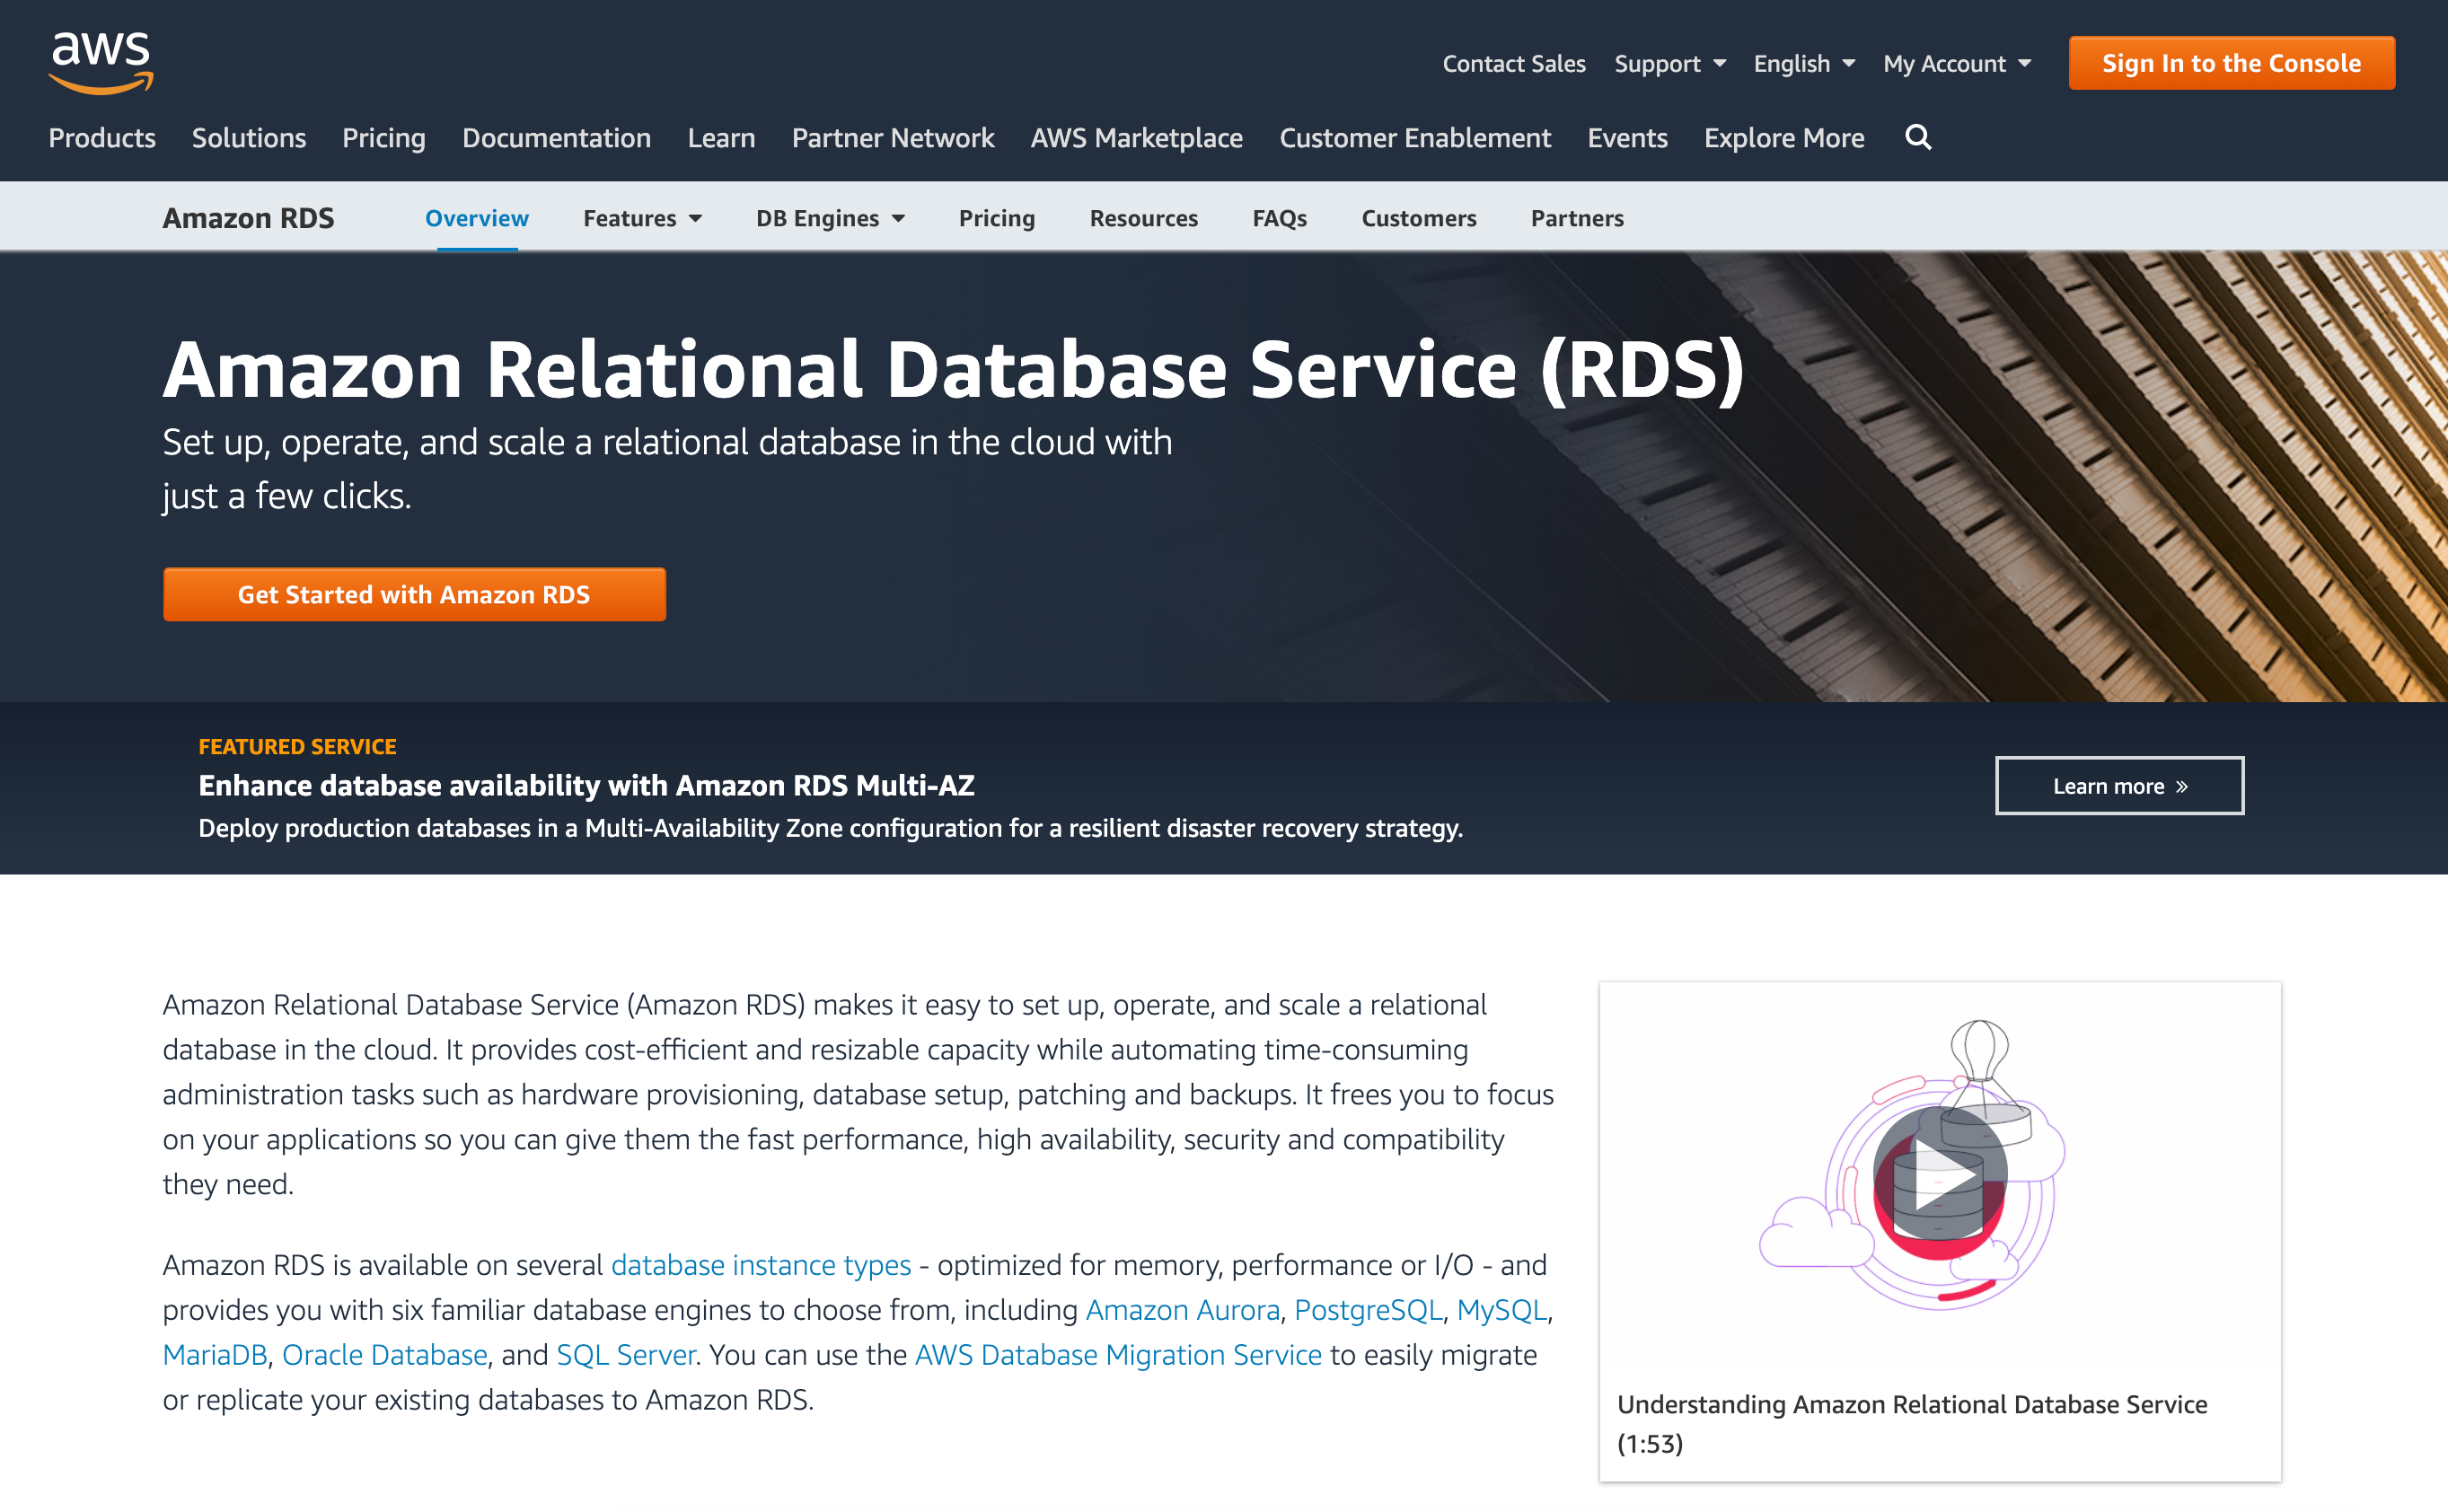2448x1512 pixels.
Task: Follow the database instance types link
Action: coord(760,1265)
